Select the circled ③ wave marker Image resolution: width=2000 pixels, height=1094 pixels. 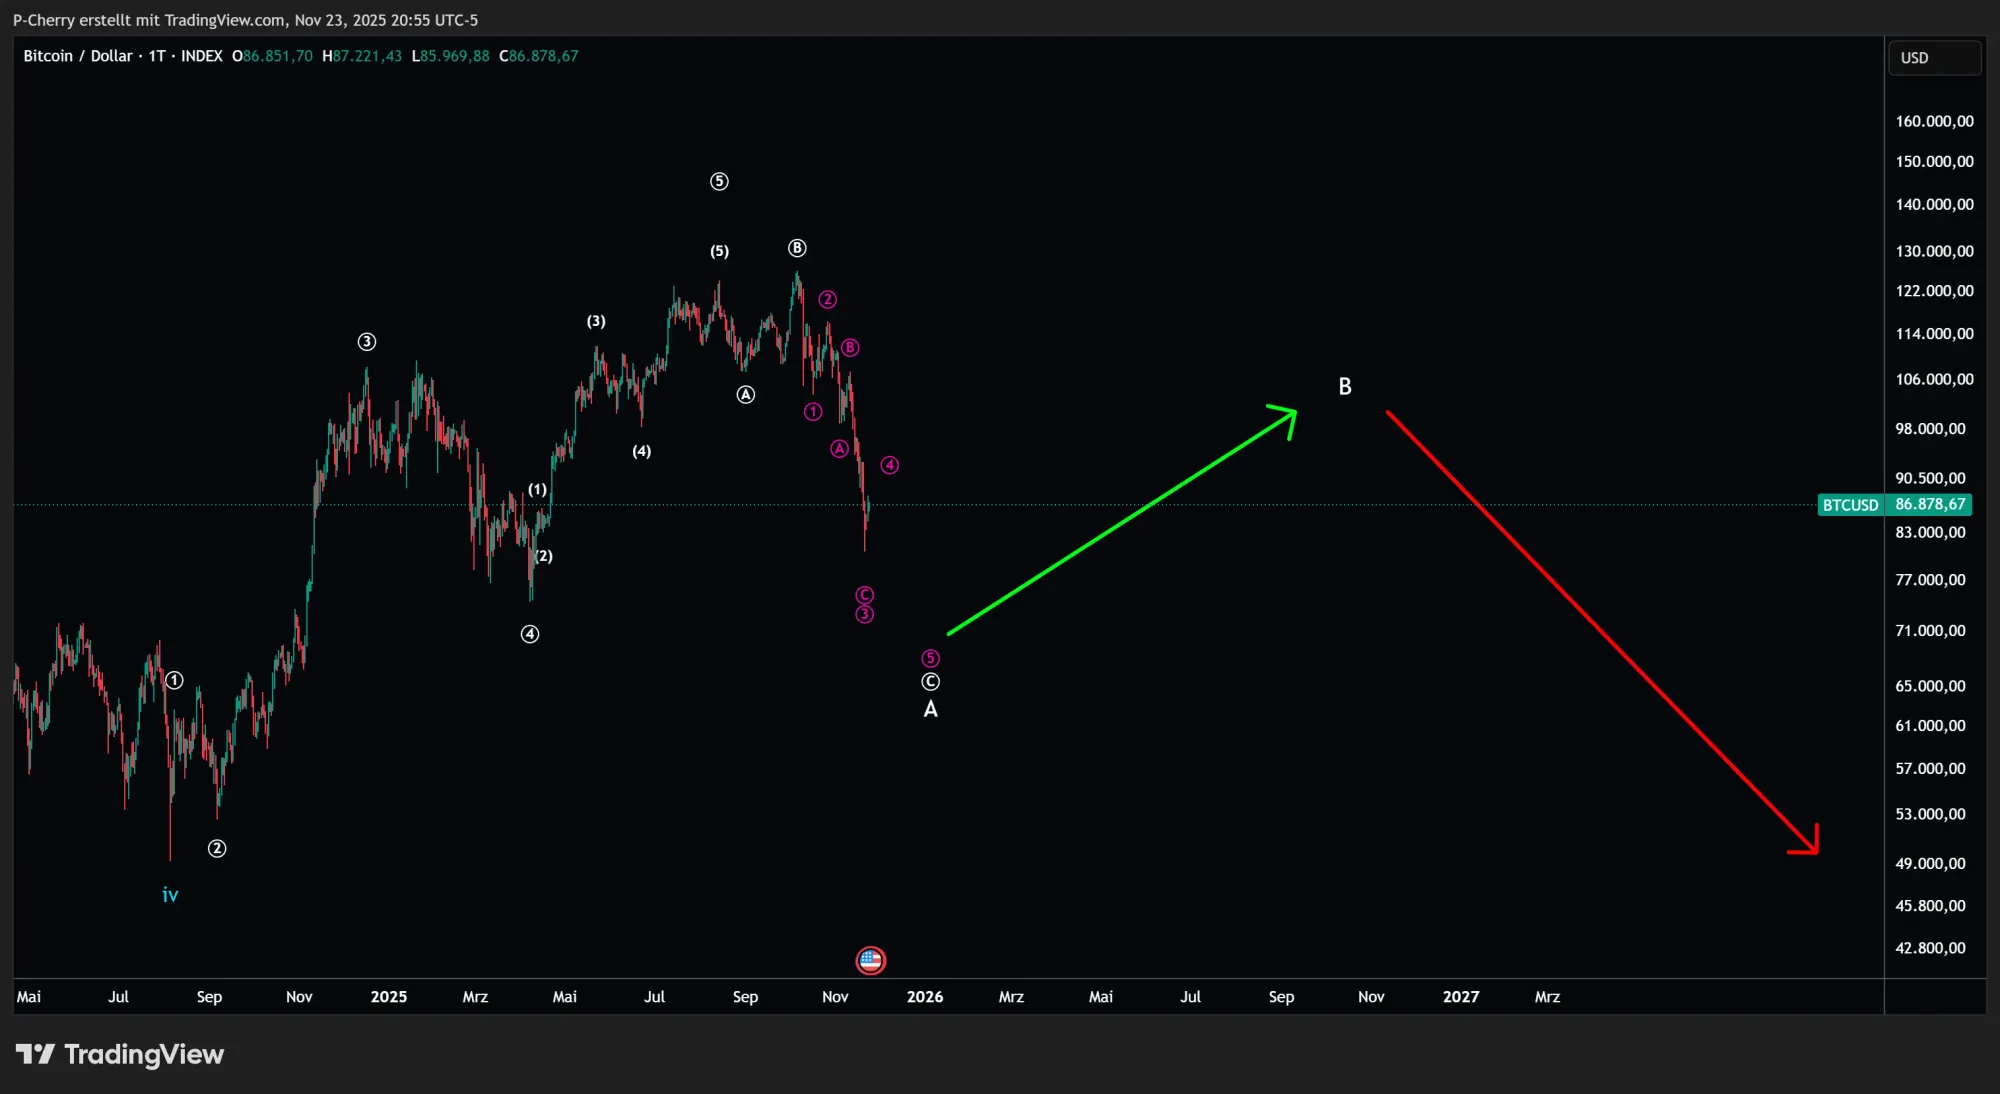[366, 341]
